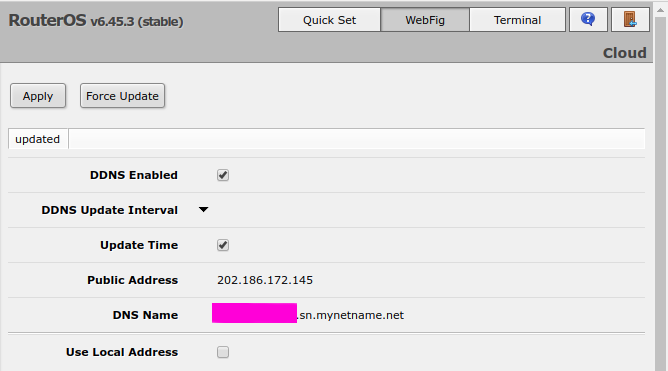This screenshot has width=668, height=371.
Task: Click the Public Address value 202.186.172.145
Action: (265, 280)
